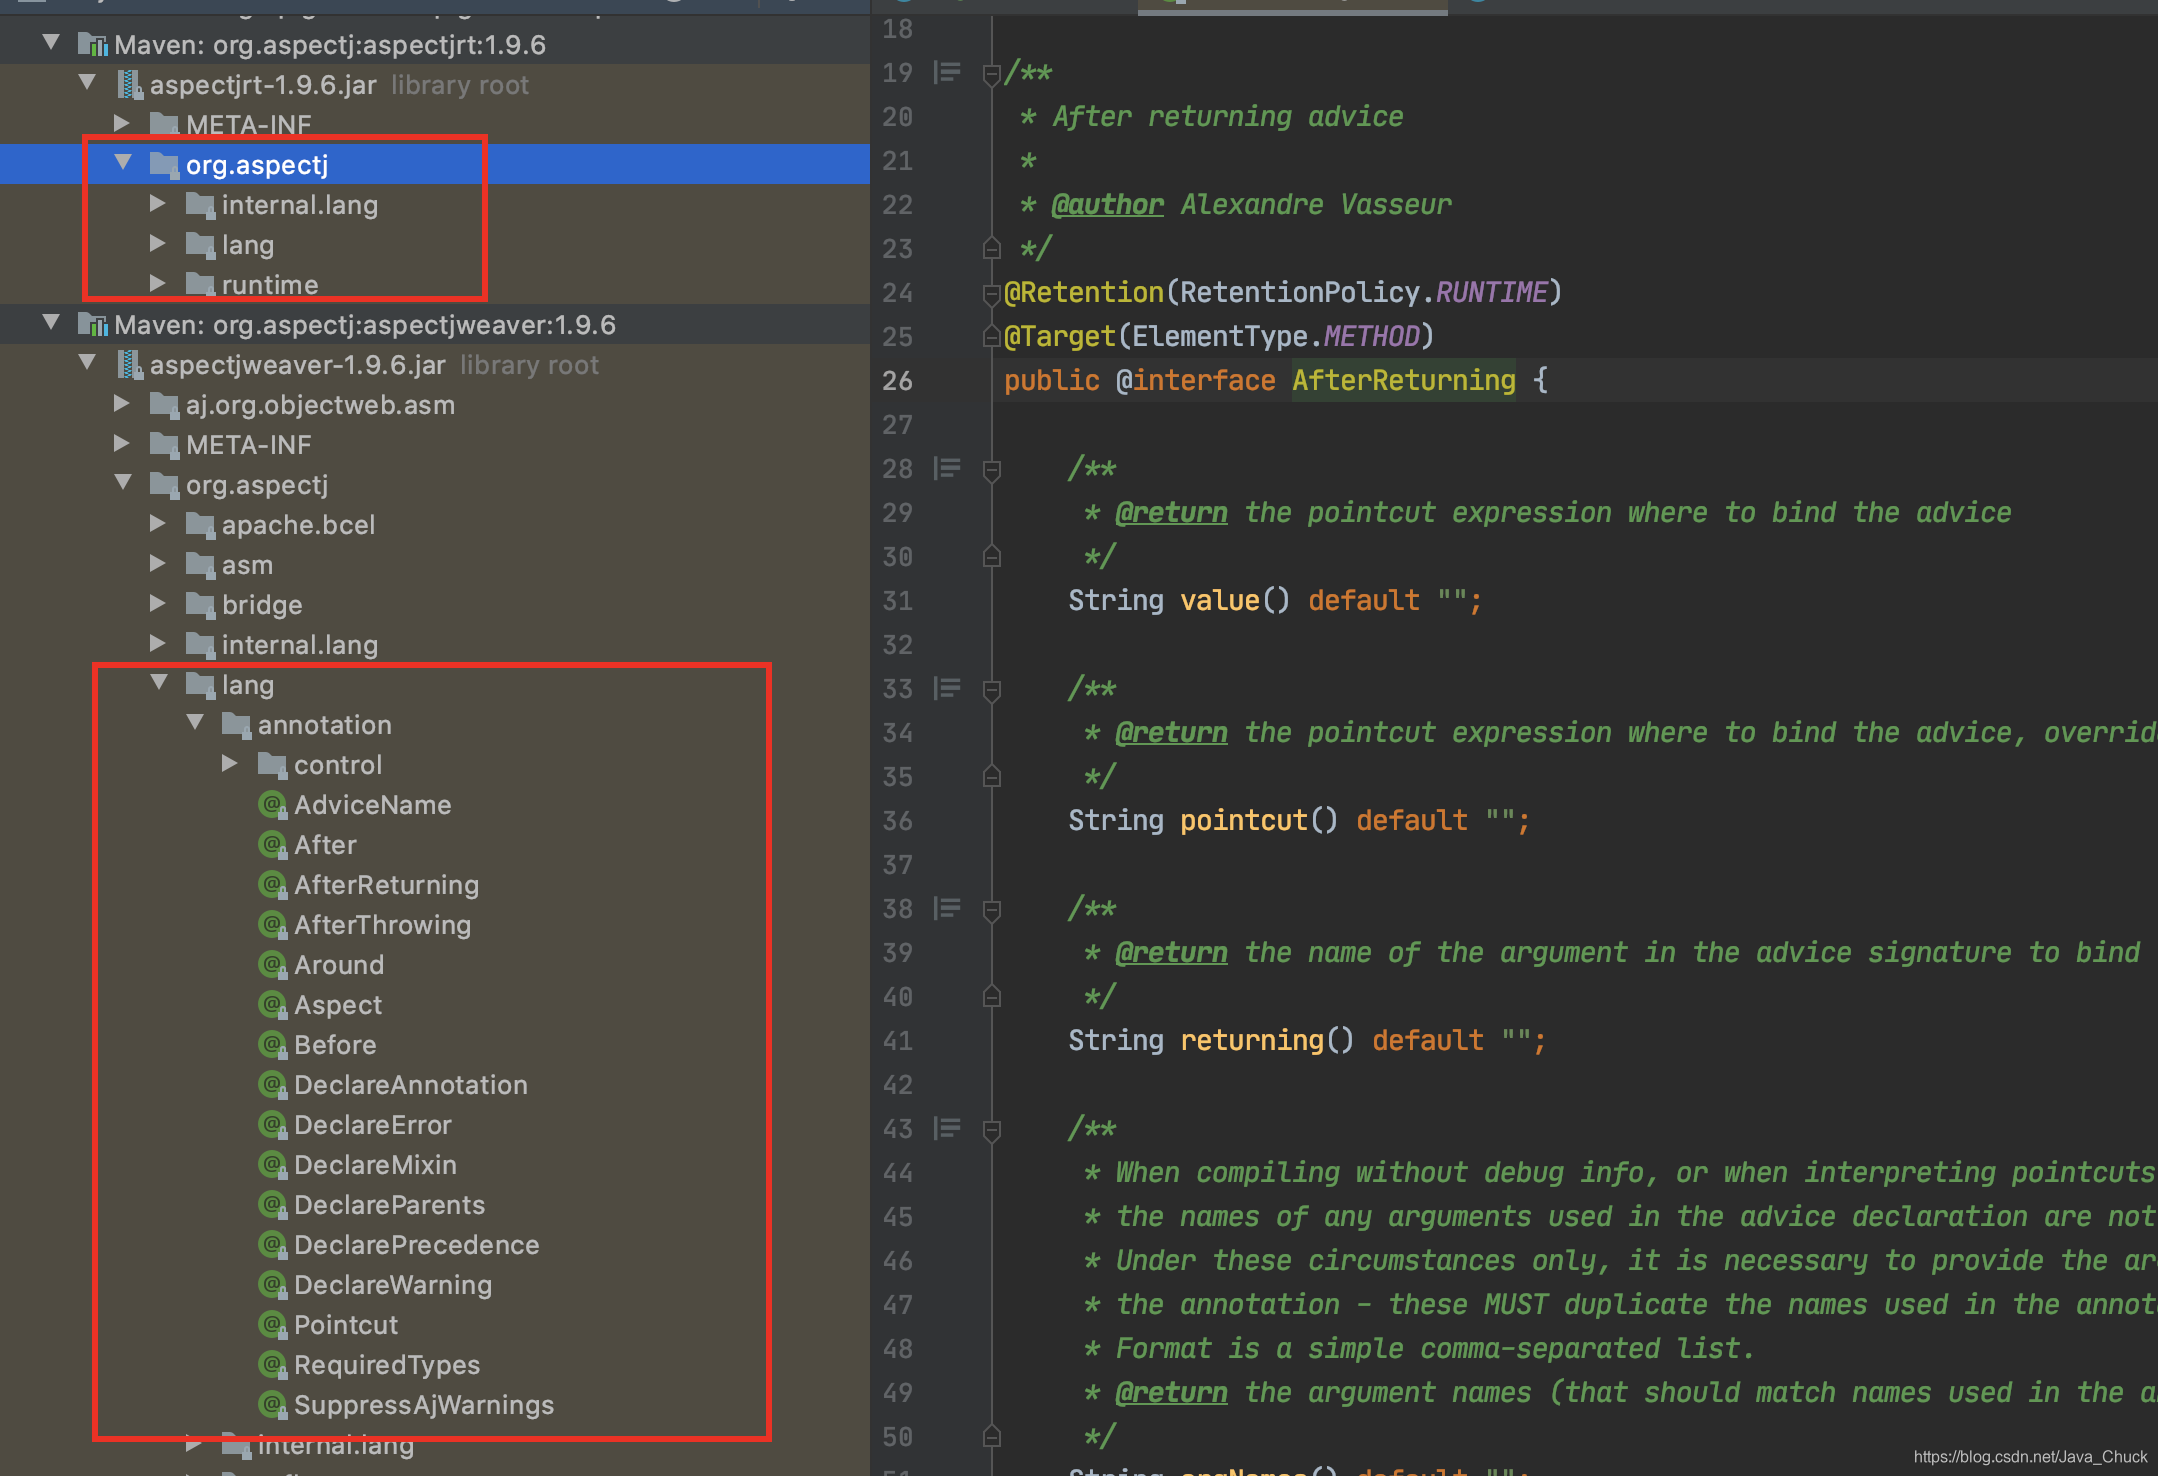2158x1476 pixels.
Task: Select the Around annotation class
Action: (338, 965)
